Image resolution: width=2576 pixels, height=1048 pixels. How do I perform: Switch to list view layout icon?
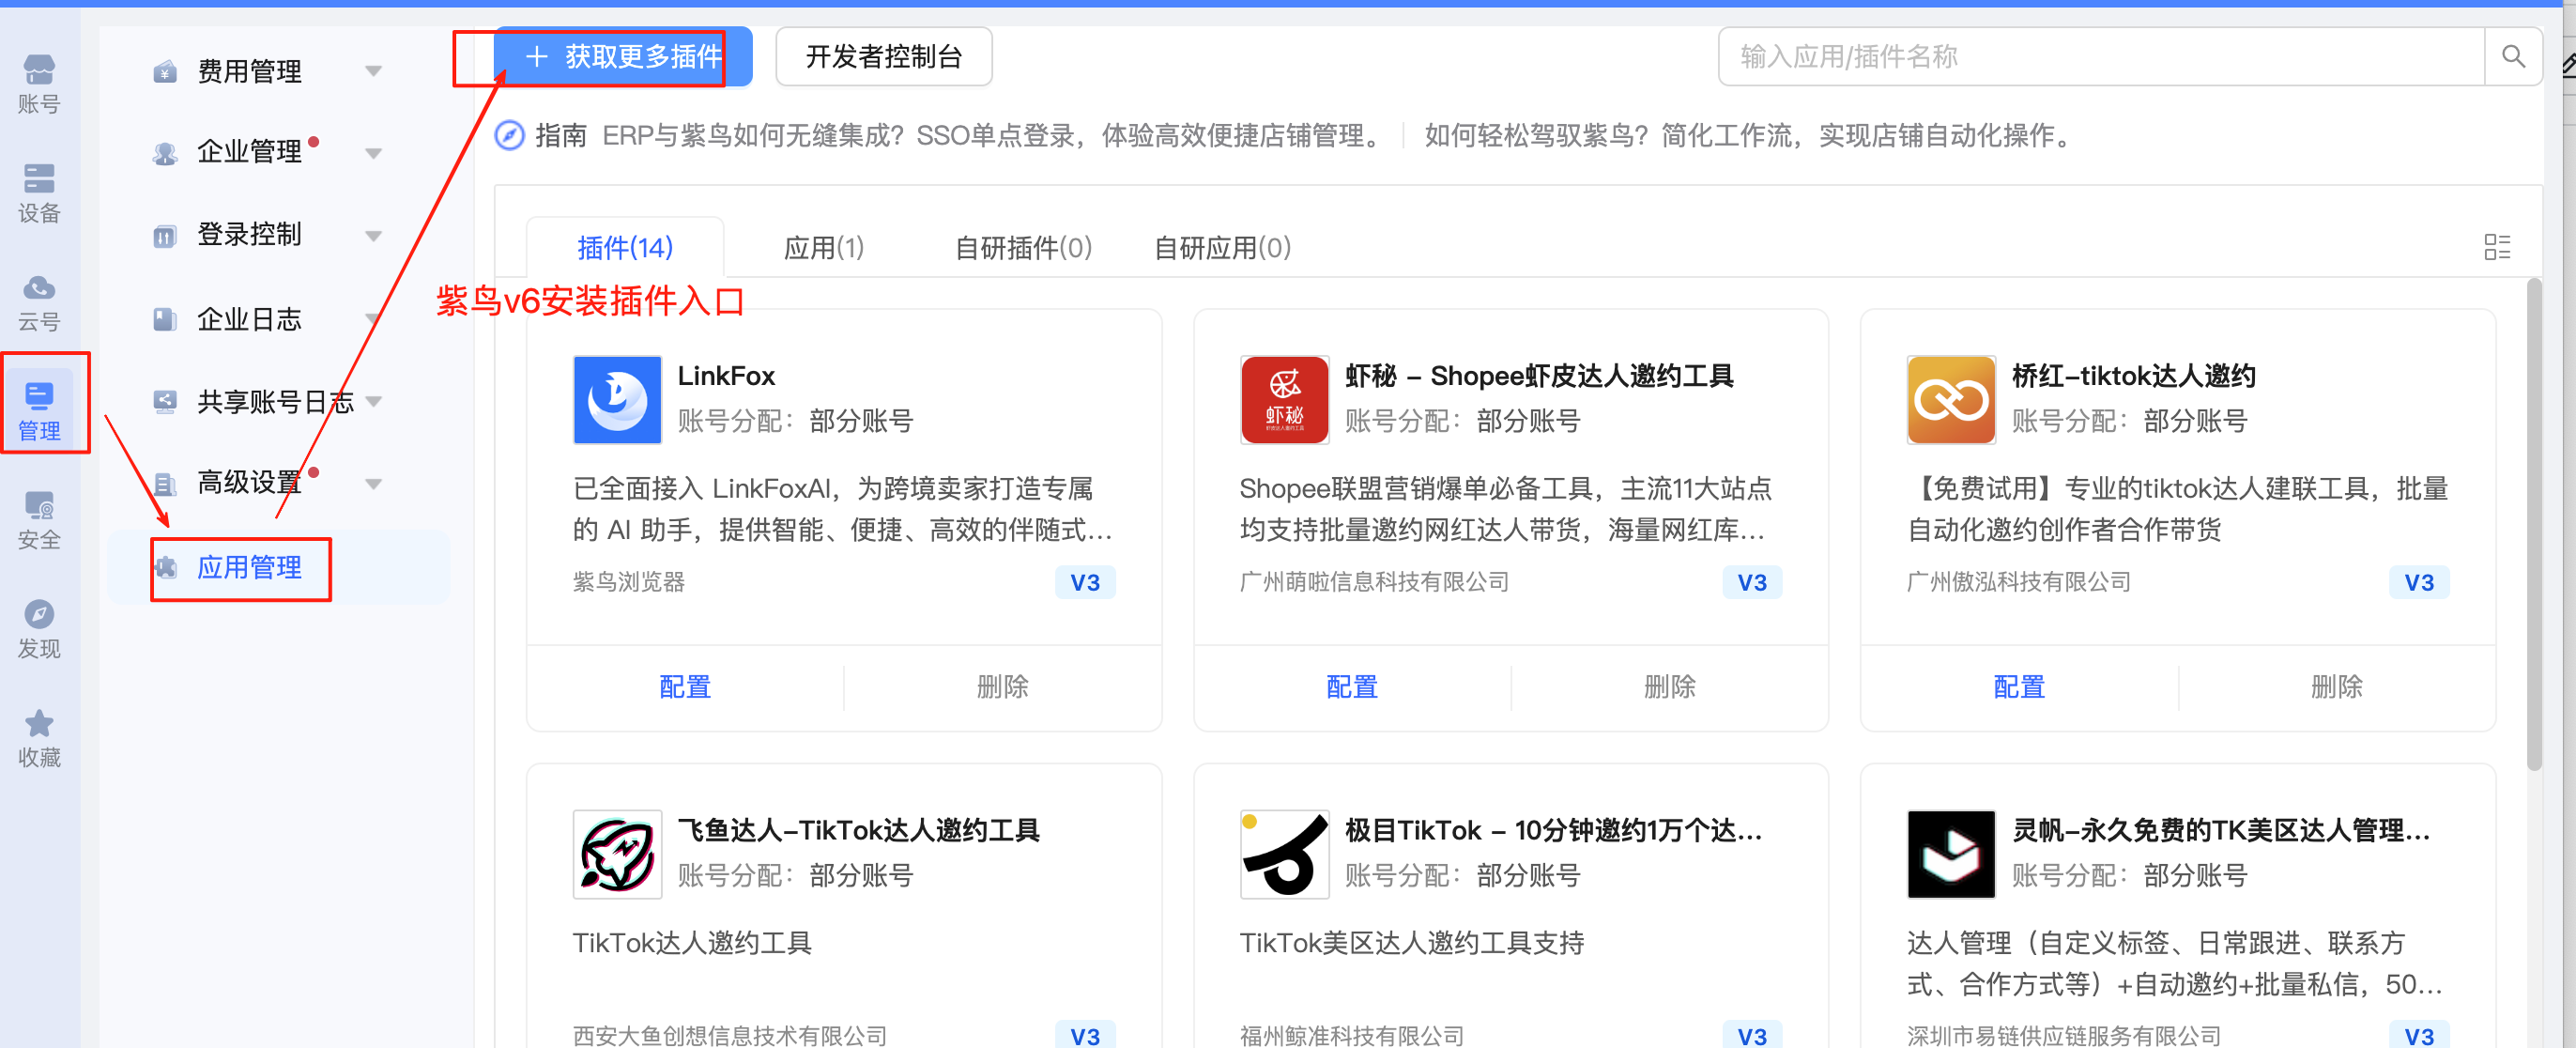pyautogui.click(x=2496, y=247)
